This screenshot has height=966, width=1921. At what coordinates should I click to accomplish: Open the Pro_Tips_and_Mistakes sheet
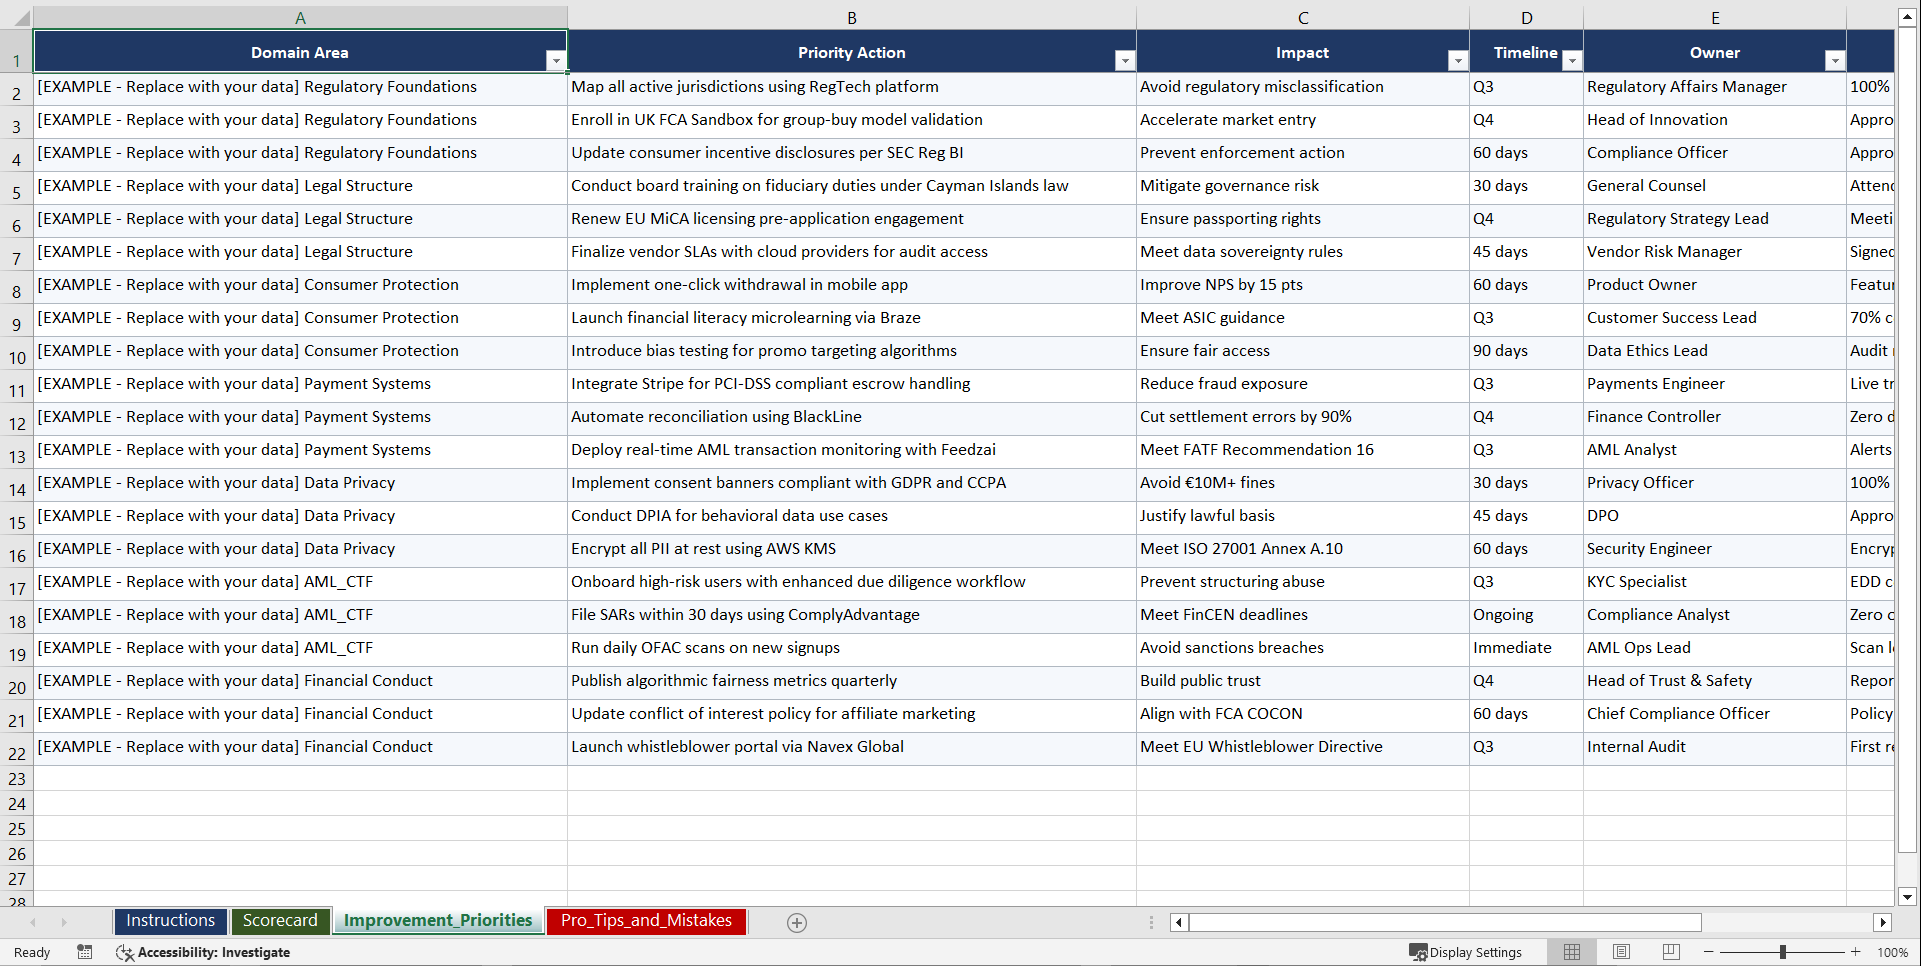(x=645, y=920)
